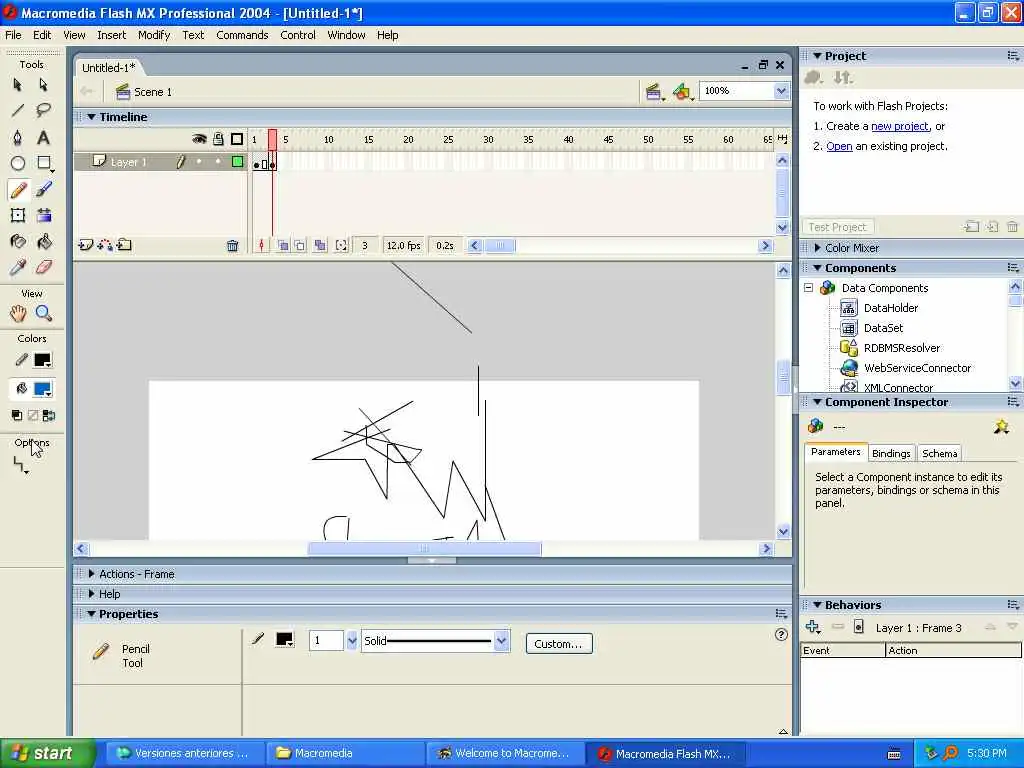Viewport: 1024px width, 768px height.
Task: Click the Black and White colors button
Action: point(17,415)
